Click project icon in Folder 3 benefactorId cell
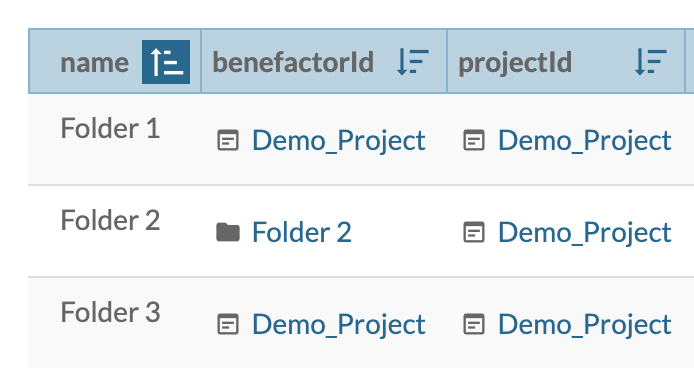Image resolution: width=694 pixels, height=388 pixels. coord(228,324)
